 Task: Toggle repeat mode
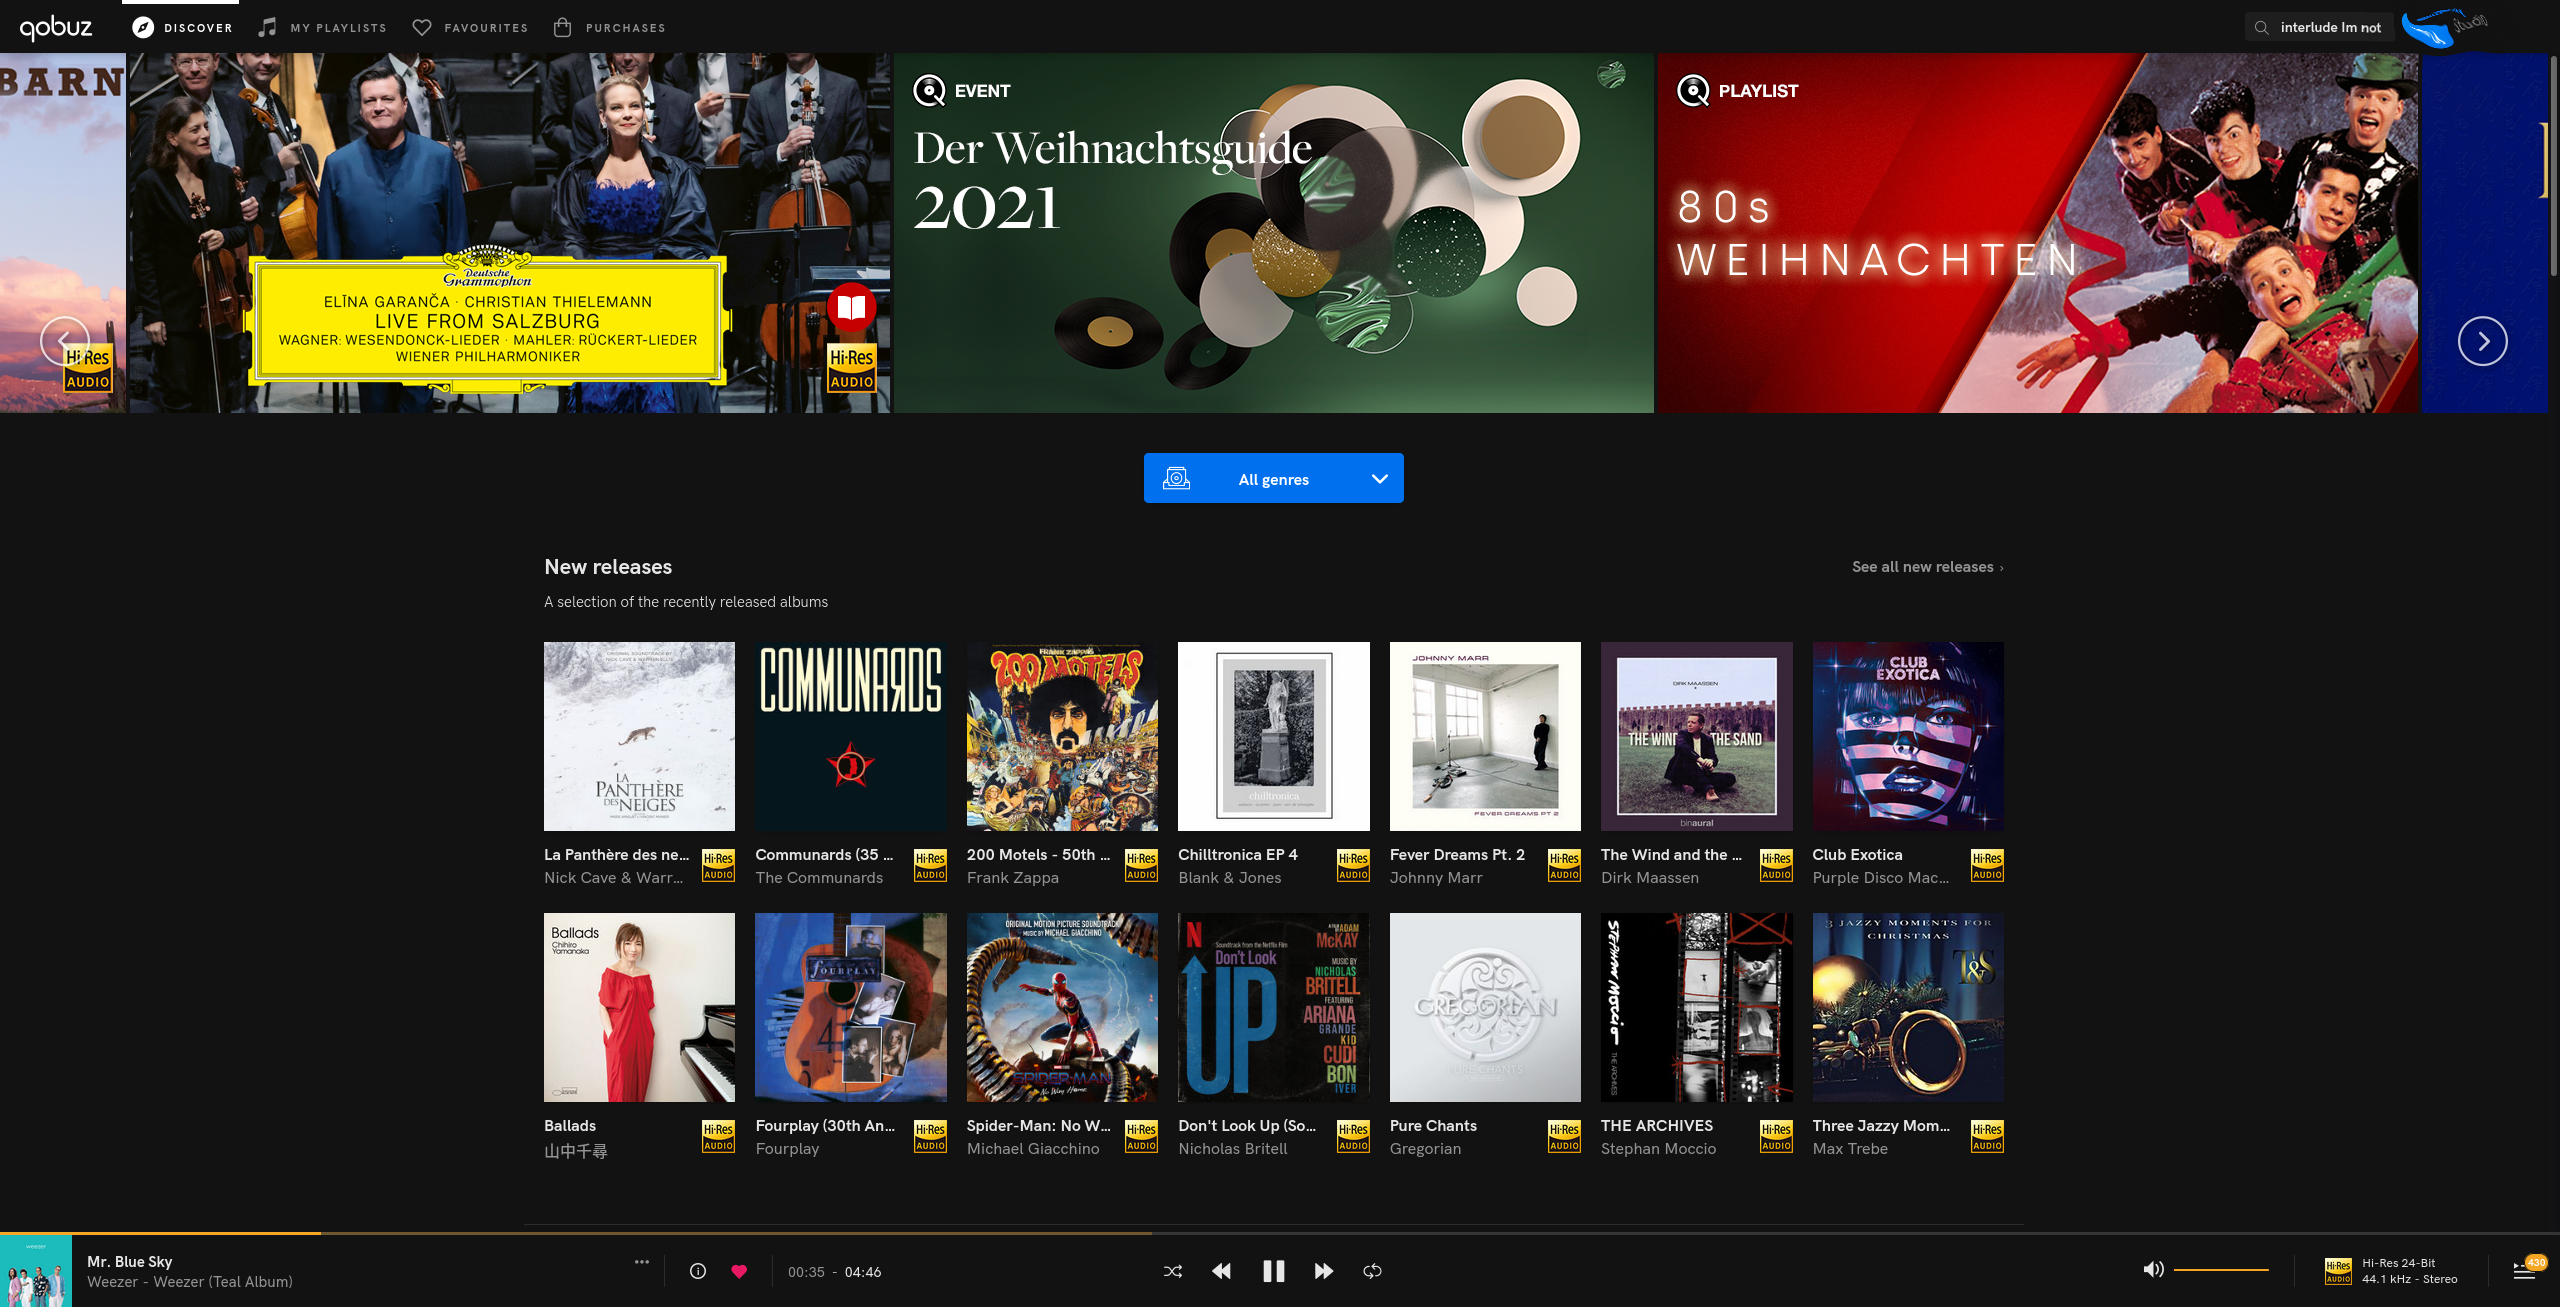pos(1372,1271)
